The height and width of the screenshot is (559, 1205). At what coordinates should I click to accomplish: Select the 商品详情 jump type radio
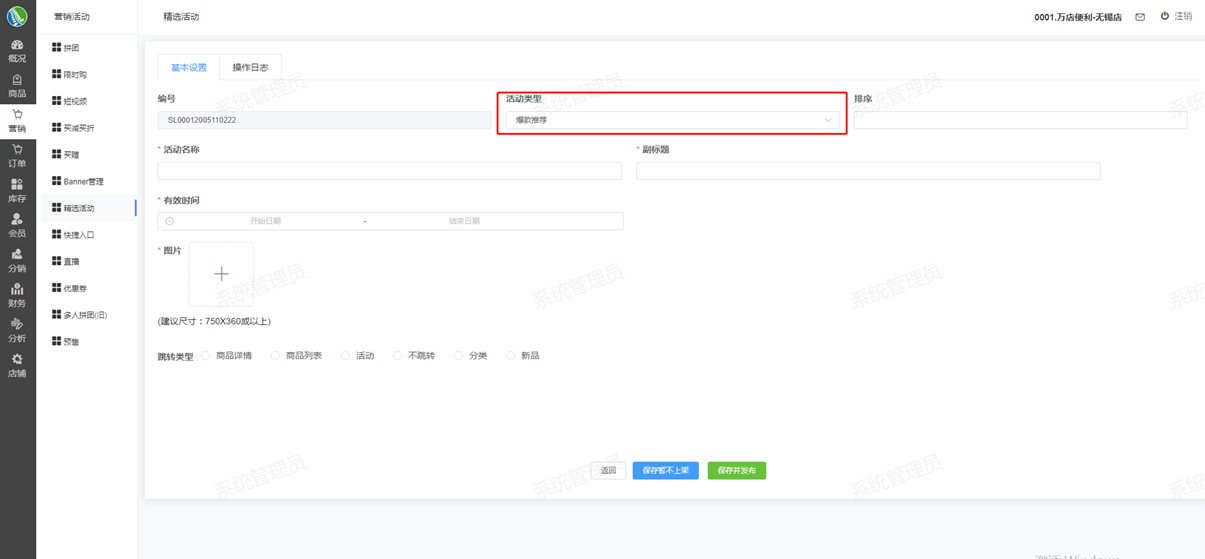point(206,355)
